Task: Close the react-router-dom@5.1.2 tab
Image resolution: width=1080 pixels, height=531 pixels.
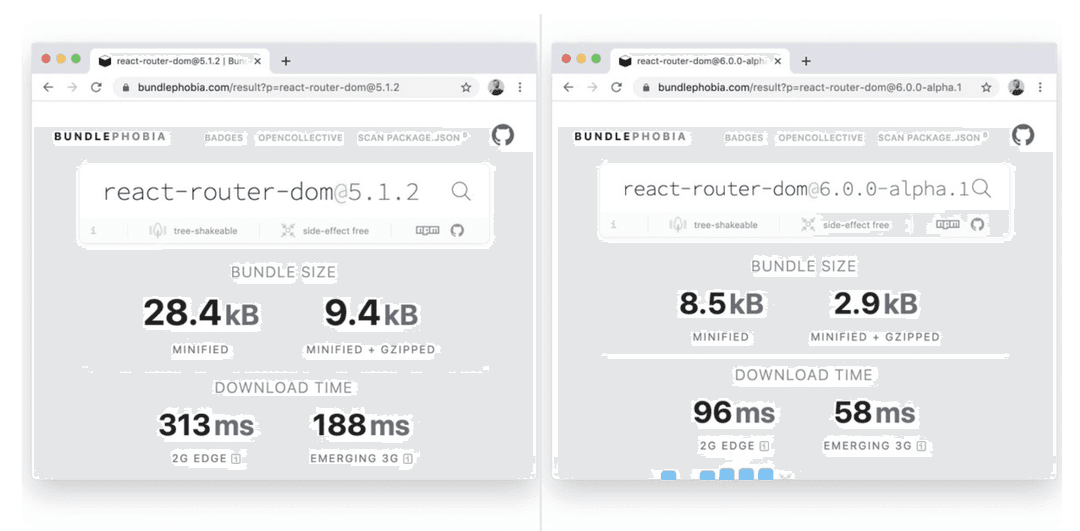Action: [258, 61]
